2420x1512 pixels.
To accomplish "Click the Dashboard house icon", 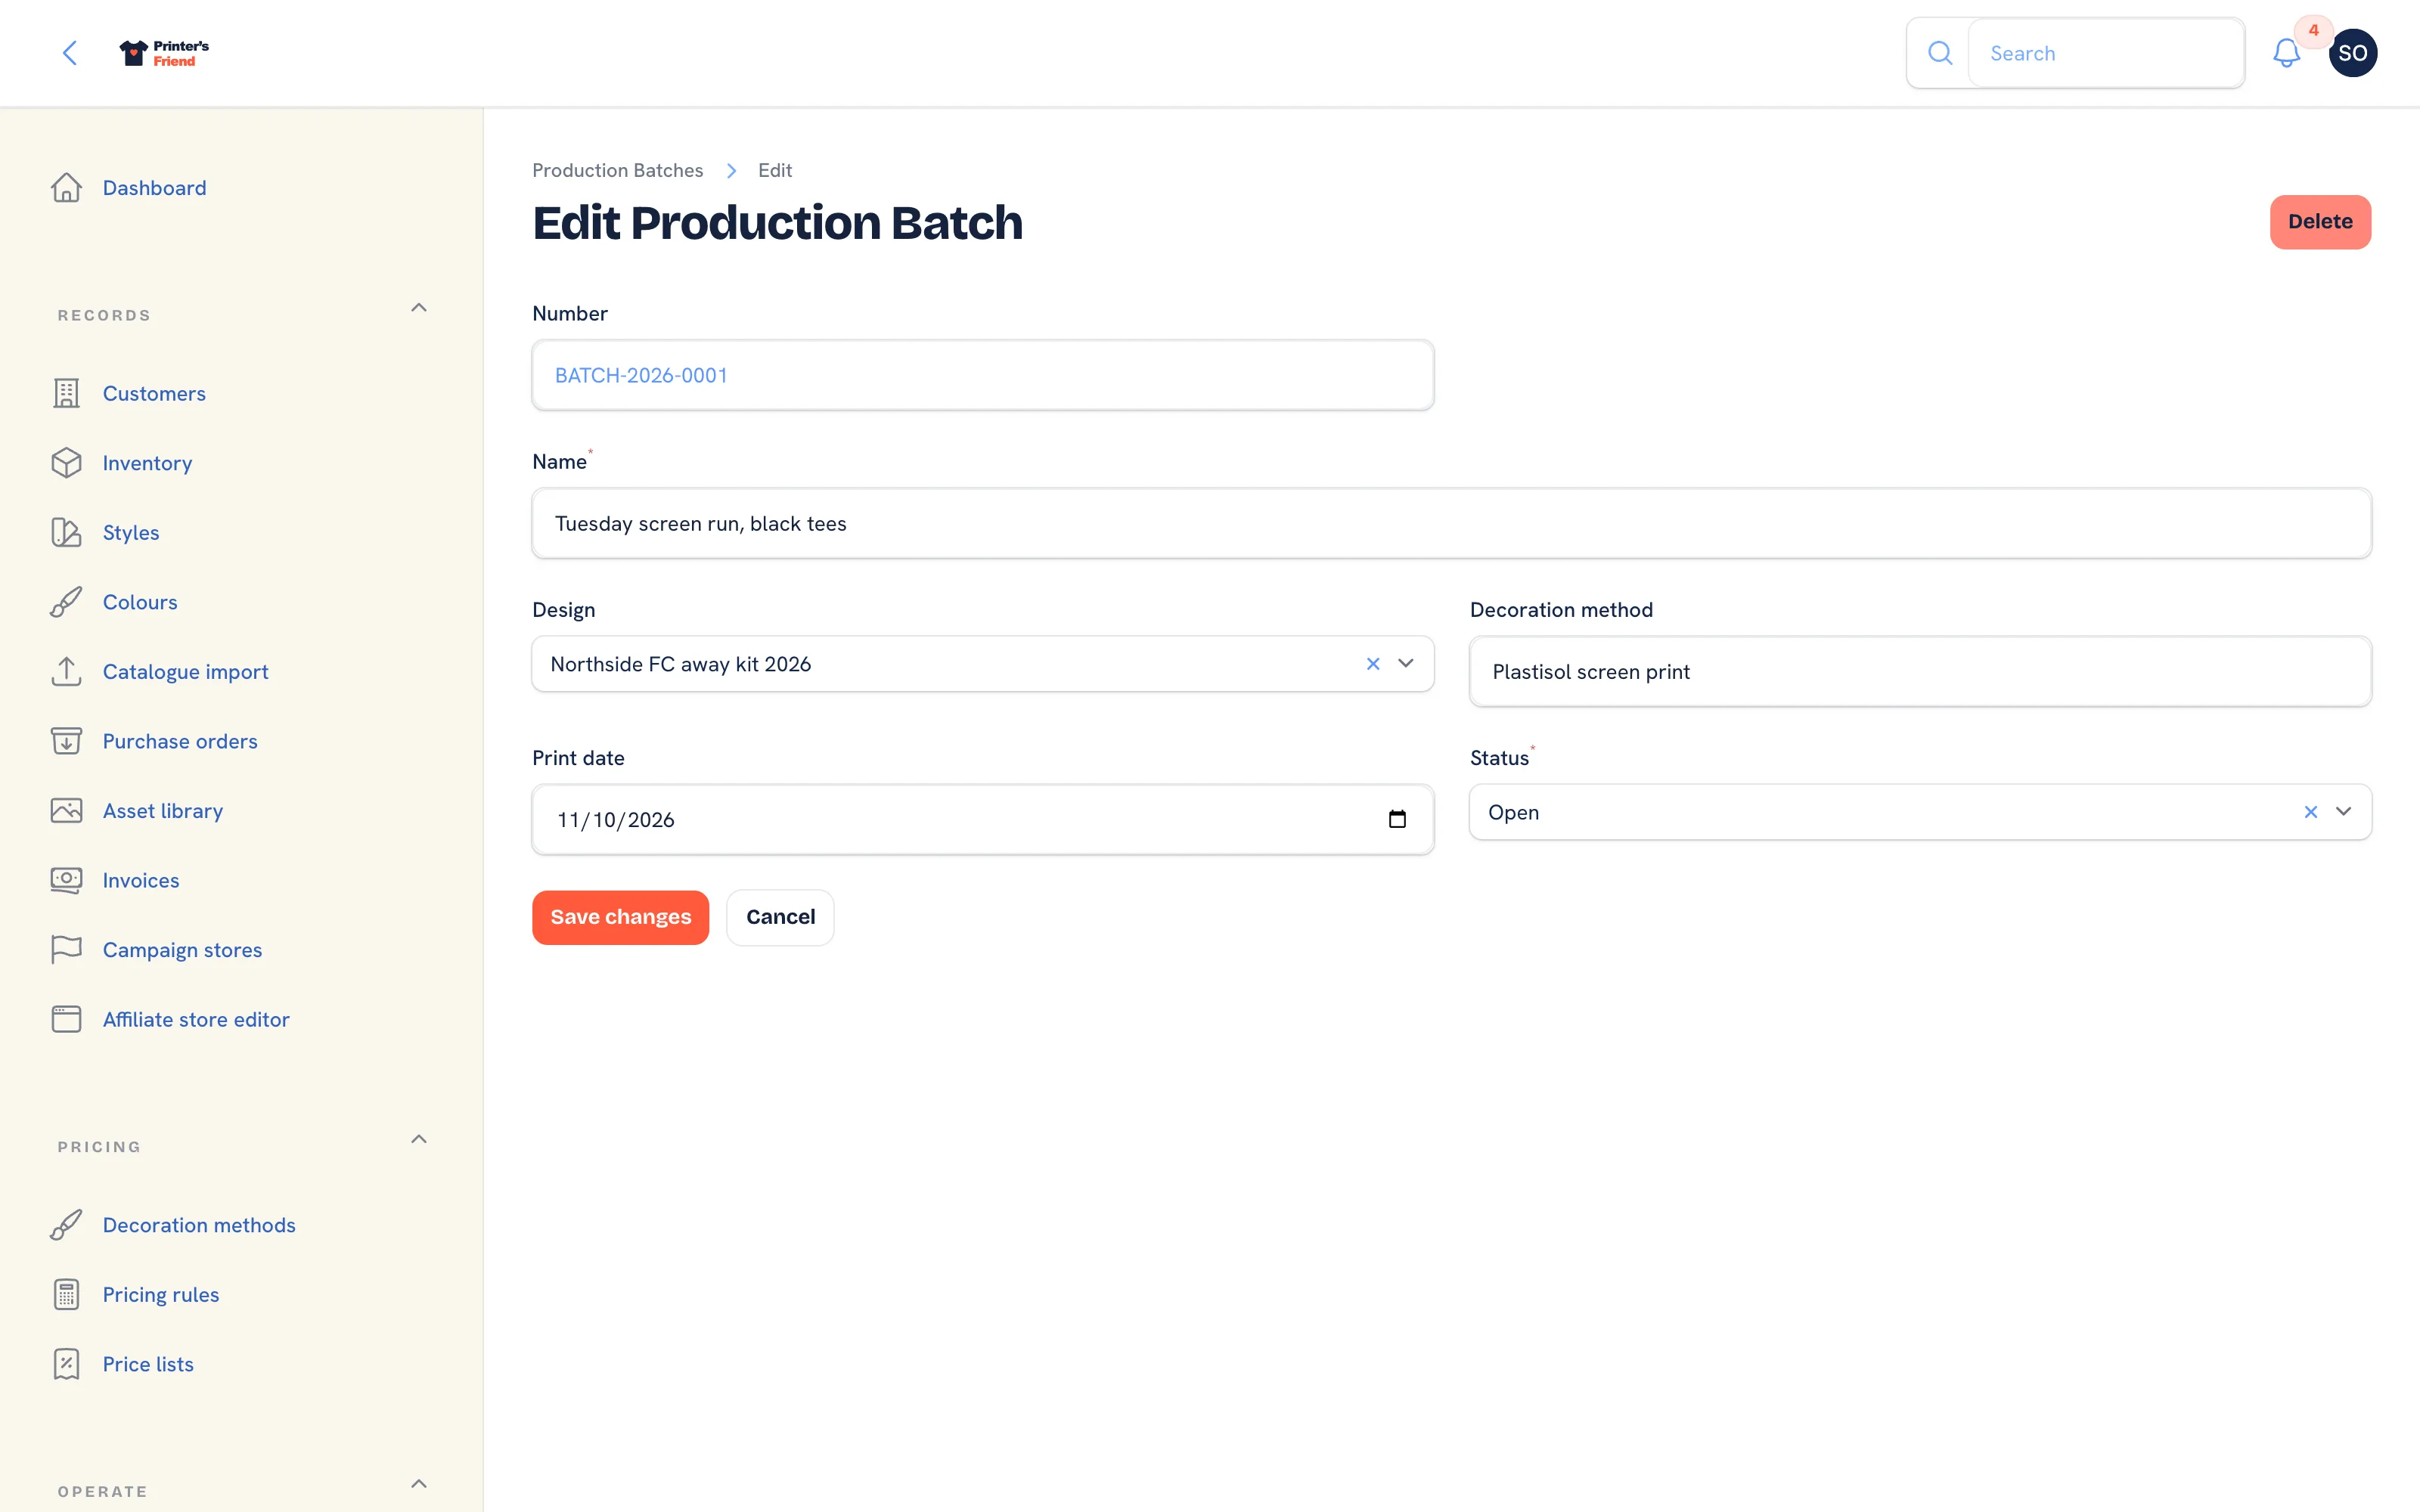I will point(67,188).
